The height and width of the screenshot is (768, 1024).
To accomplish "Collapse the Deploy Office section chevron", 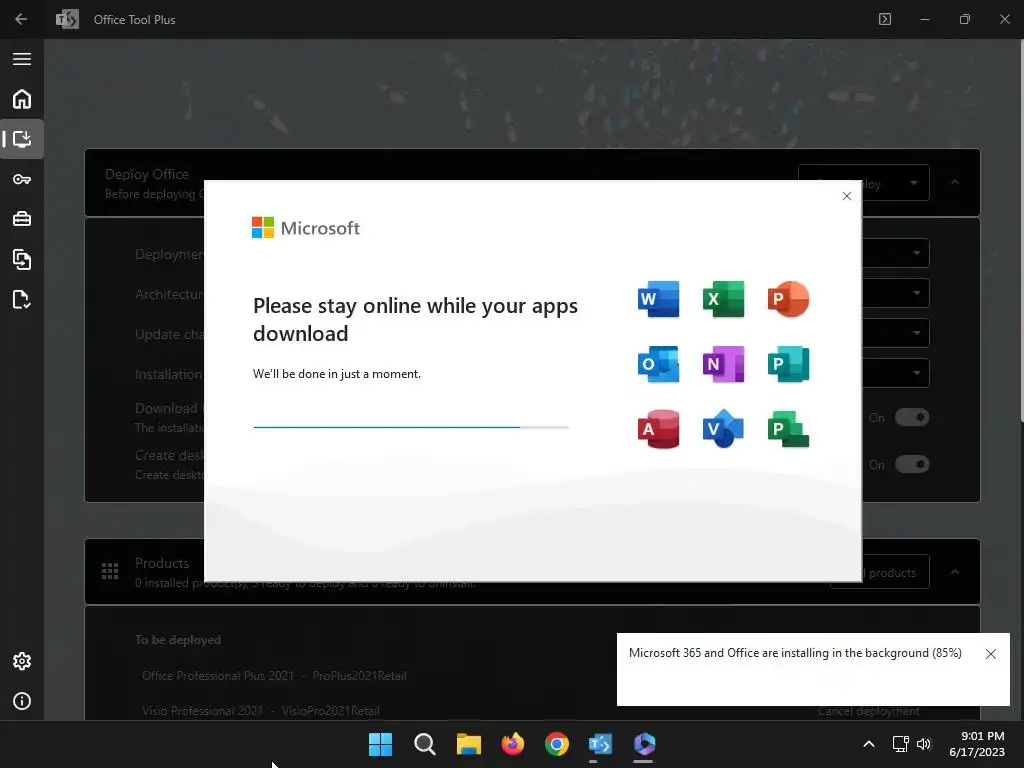I will [x=955, y=182].
